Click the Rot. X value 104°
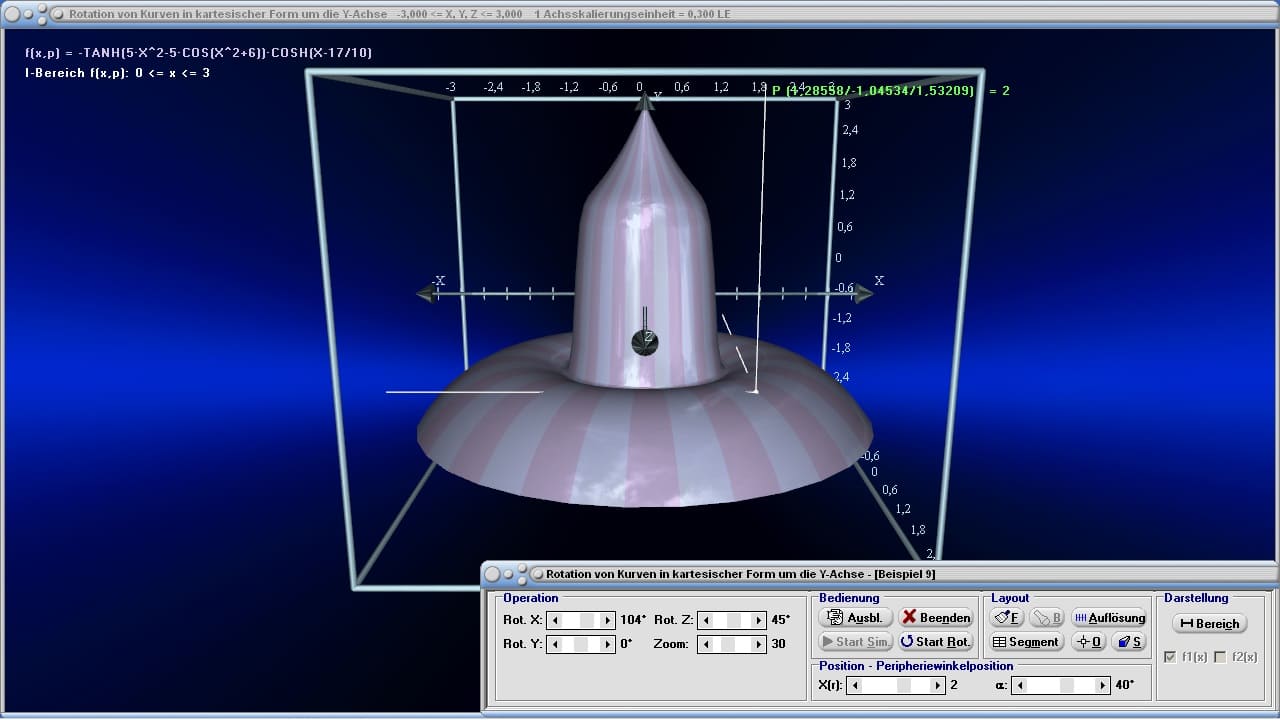This screenshot has height=720, width=1280. pyautogui.click(x=633, y=620)
